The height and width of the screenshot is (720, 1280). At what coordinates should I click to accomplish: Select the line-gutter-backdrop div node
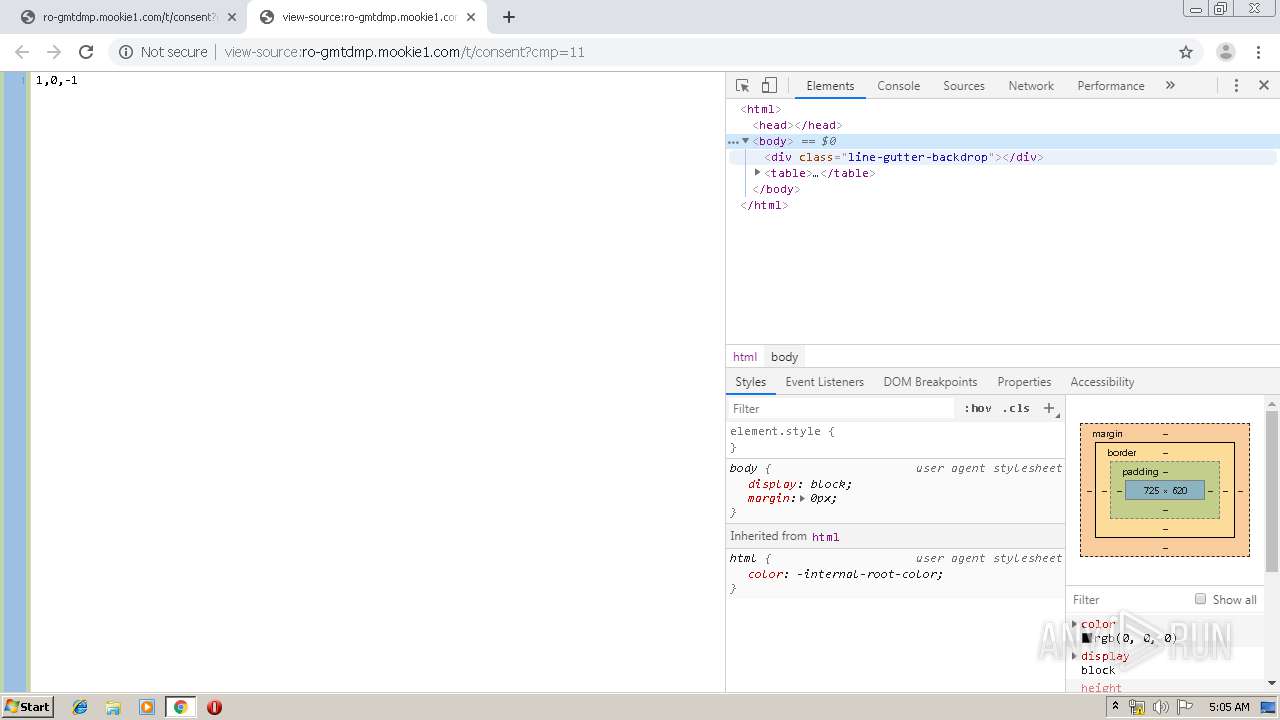click(904, 157)
